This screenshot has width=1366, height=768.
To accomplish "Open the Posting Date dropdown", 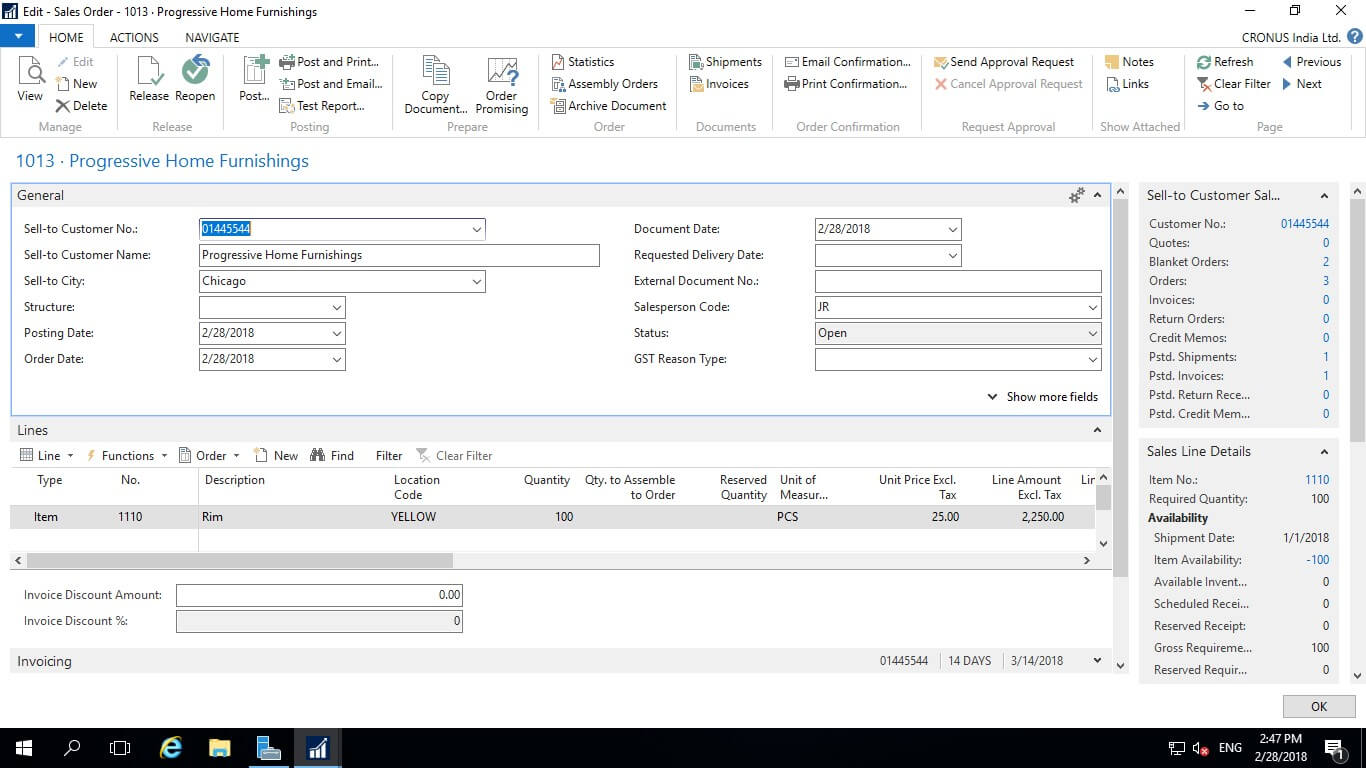I will tap(337, 334).
